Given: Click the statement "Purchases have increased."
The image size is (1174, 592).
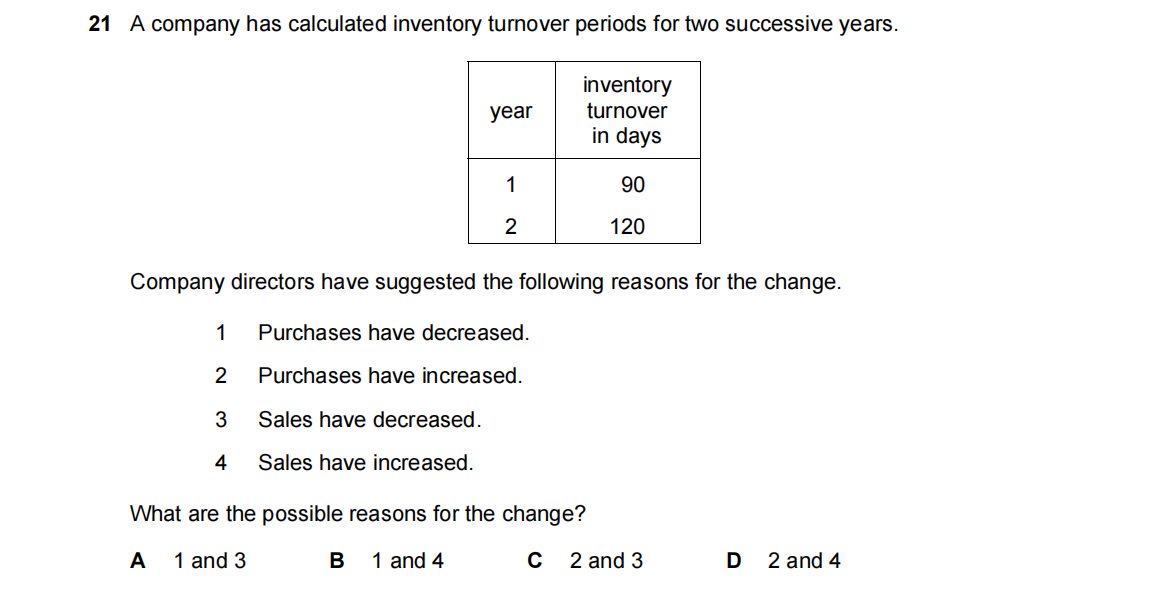Looking at the screenshot, I should [390, 376].
